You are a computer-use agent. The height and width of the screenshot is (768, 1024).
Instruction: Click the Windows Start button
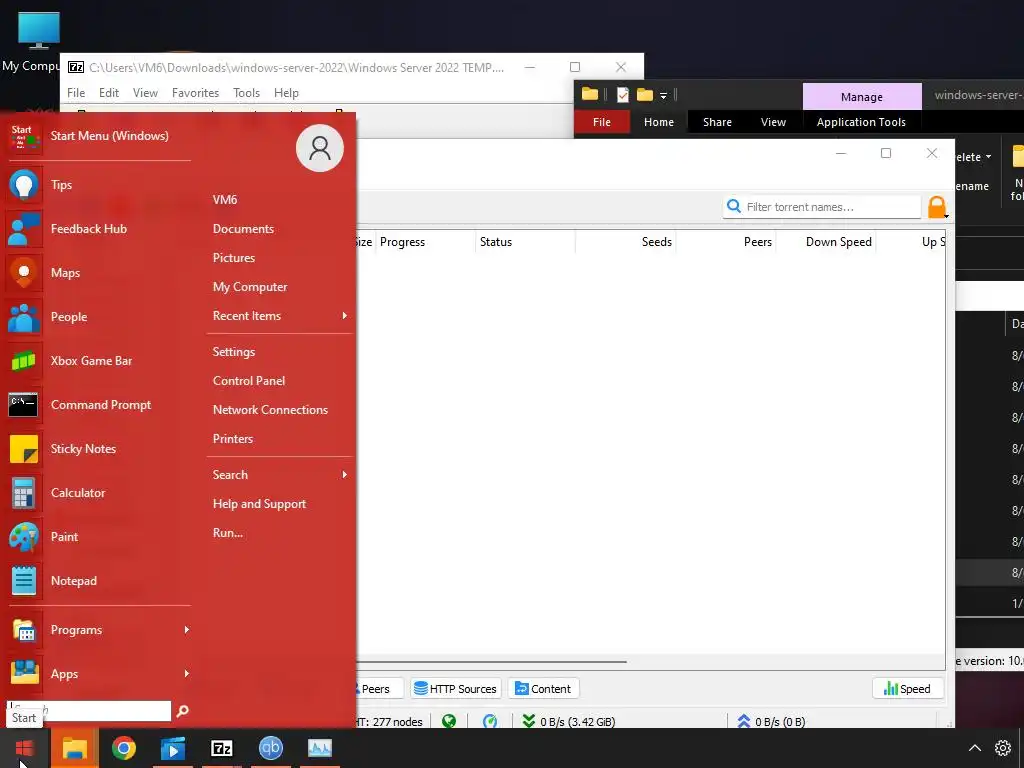(x=24, y=748)
